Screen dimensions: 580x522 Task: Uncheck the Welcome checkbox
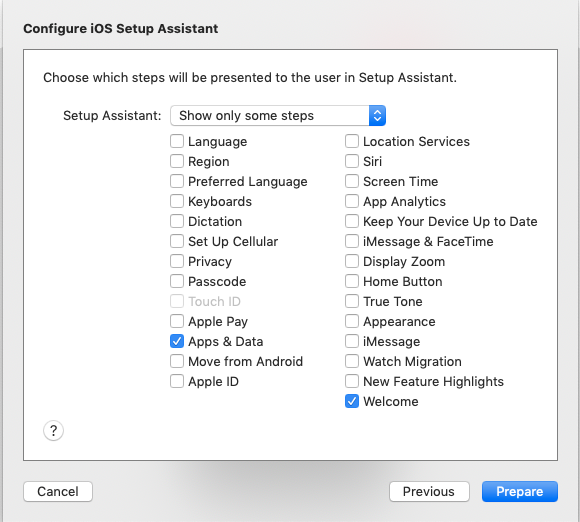352,401
